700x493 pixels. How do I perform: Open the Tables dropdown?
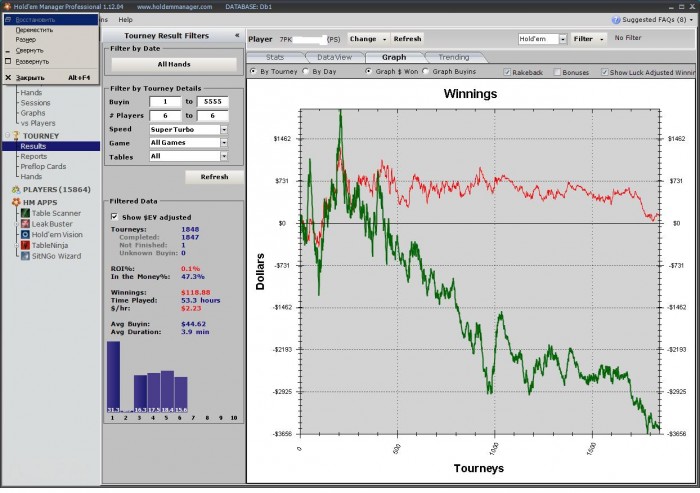[x=224, y=156]
